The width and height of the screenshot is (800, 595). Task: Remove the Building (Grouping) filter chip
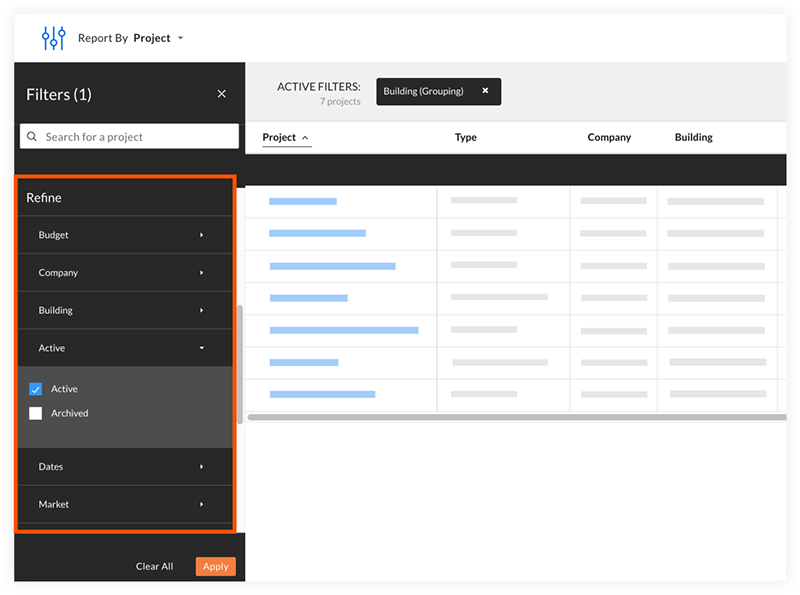(485, 90)
